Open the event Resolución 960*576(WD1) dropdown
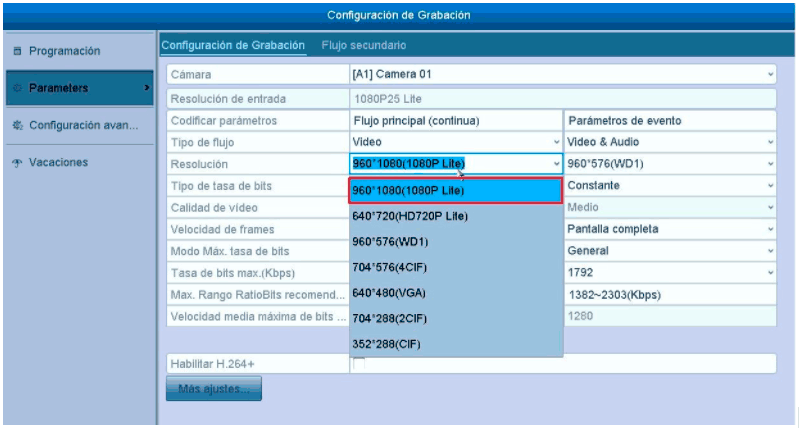799x428 pixels. point(770,164)
